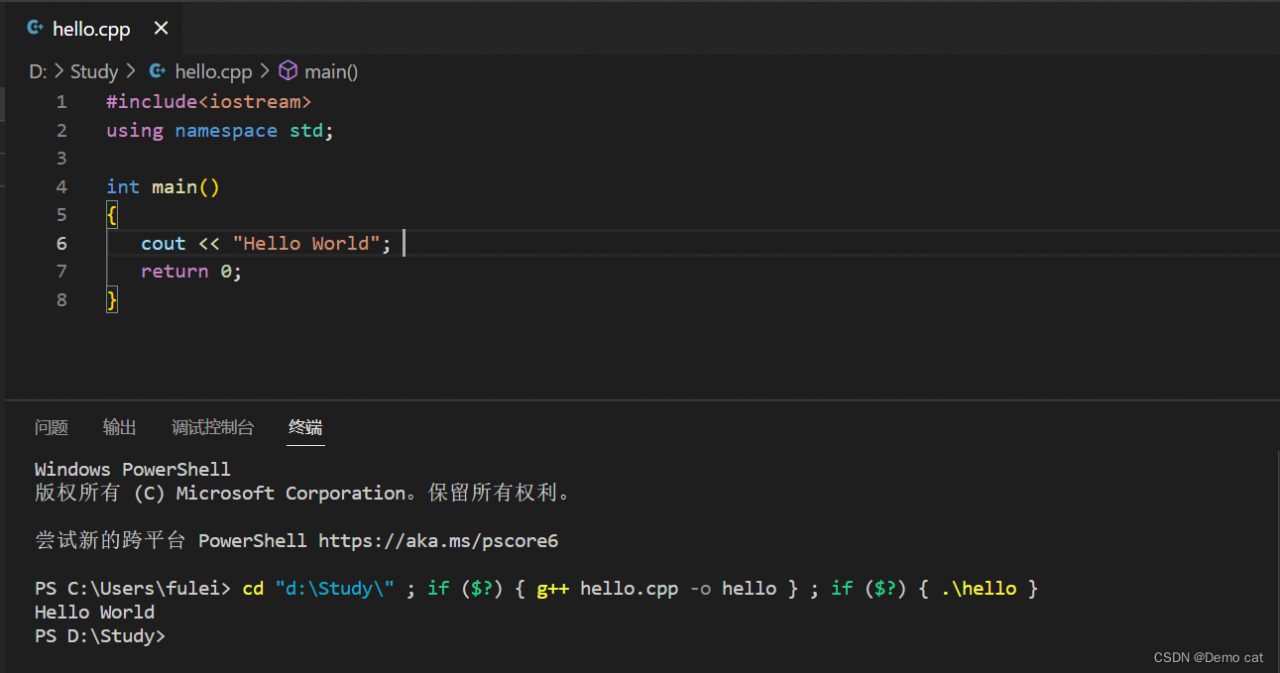Click the Microsoft Corporation copyright line
Screen dimensions: 1280x673
[x=302, y=493]
